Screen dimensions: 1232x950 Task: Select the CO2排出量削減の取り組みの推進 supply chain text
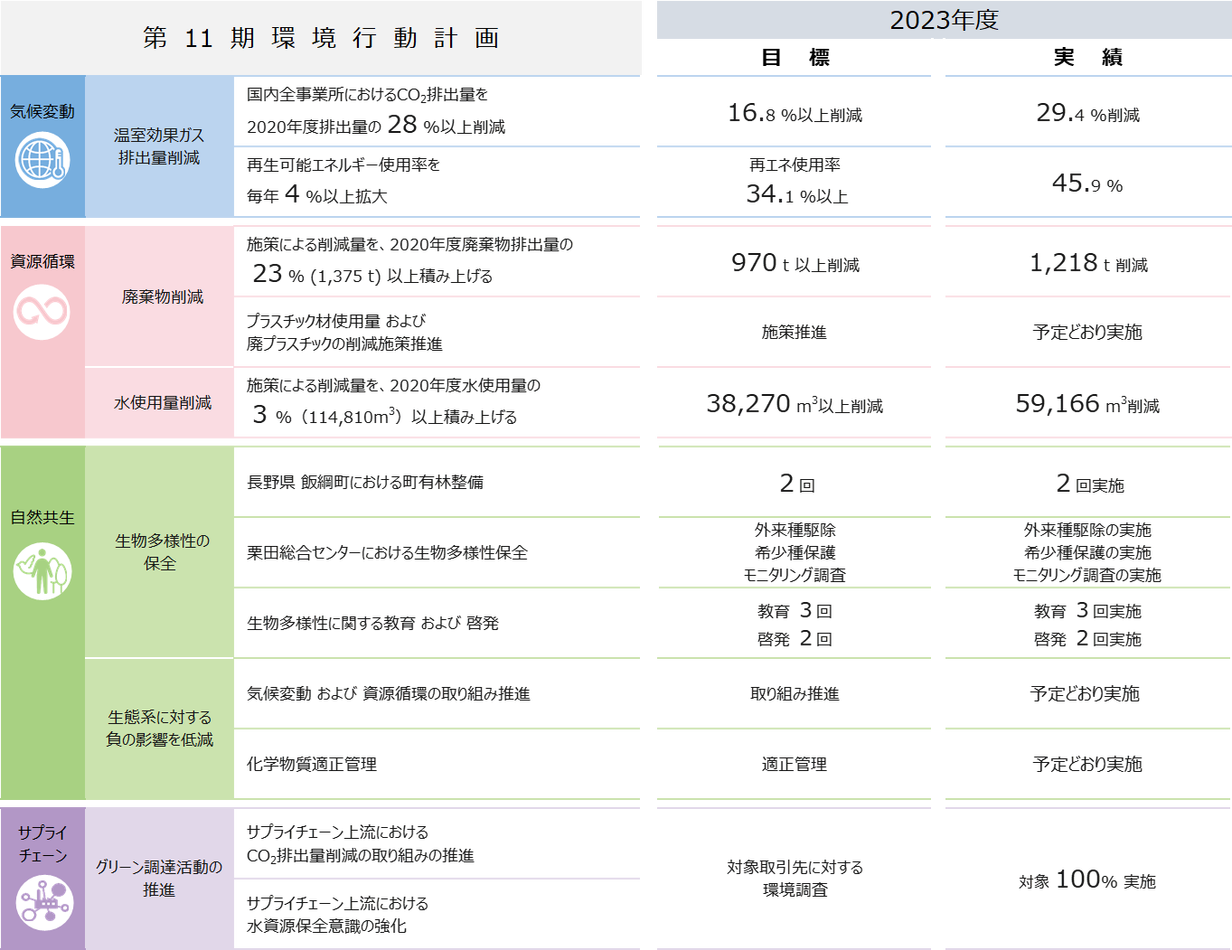360,844
